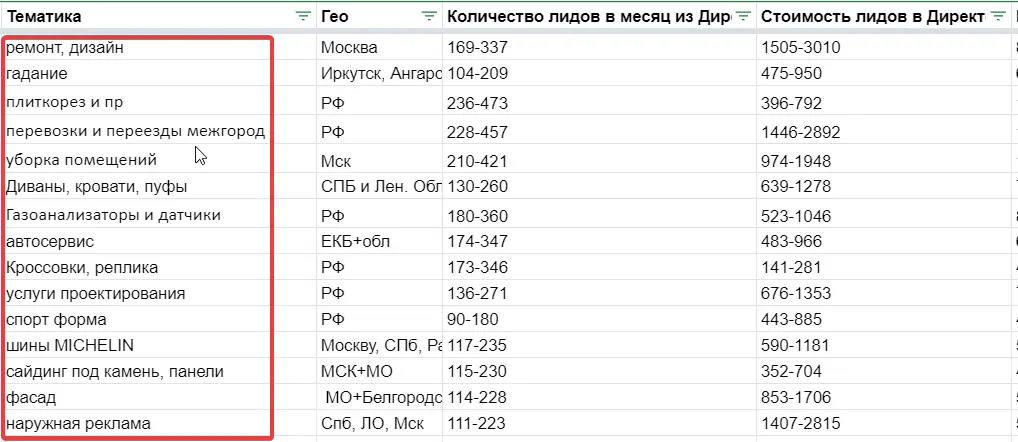Screen dimensions: 1018x442
Task: Open the filter icon in the Тематика column
Action: [x=303, y=16]
